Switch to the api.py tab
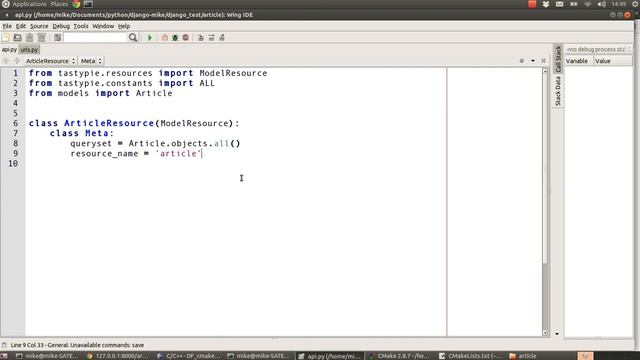This screenshot has height=360, width=640. click(9, 49)
